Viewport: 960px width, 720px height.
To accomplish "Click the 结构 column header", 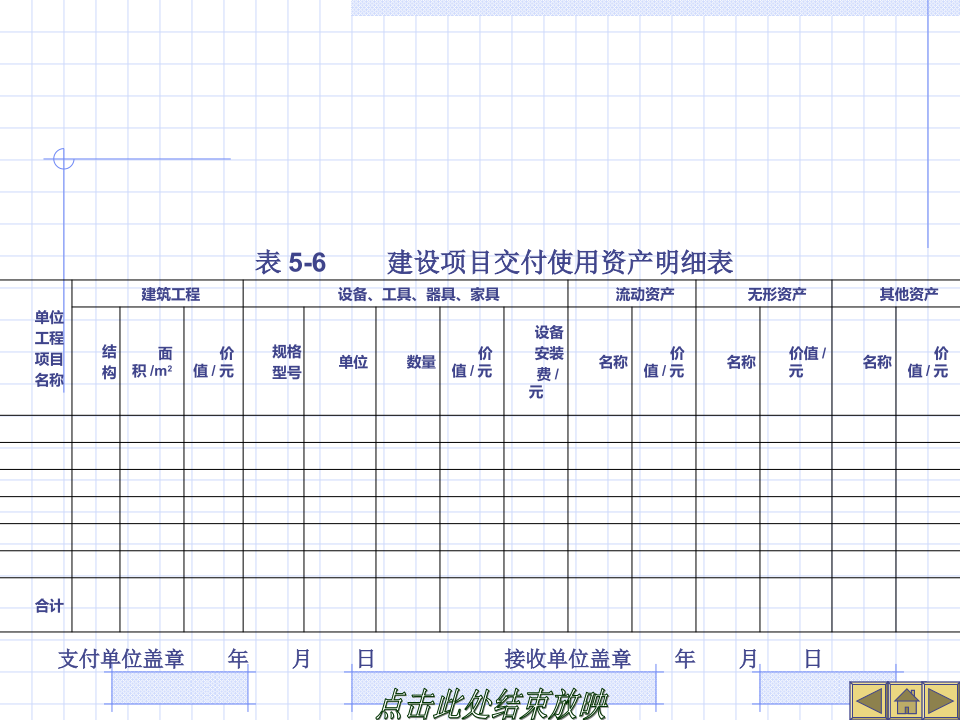I will 109,362.
